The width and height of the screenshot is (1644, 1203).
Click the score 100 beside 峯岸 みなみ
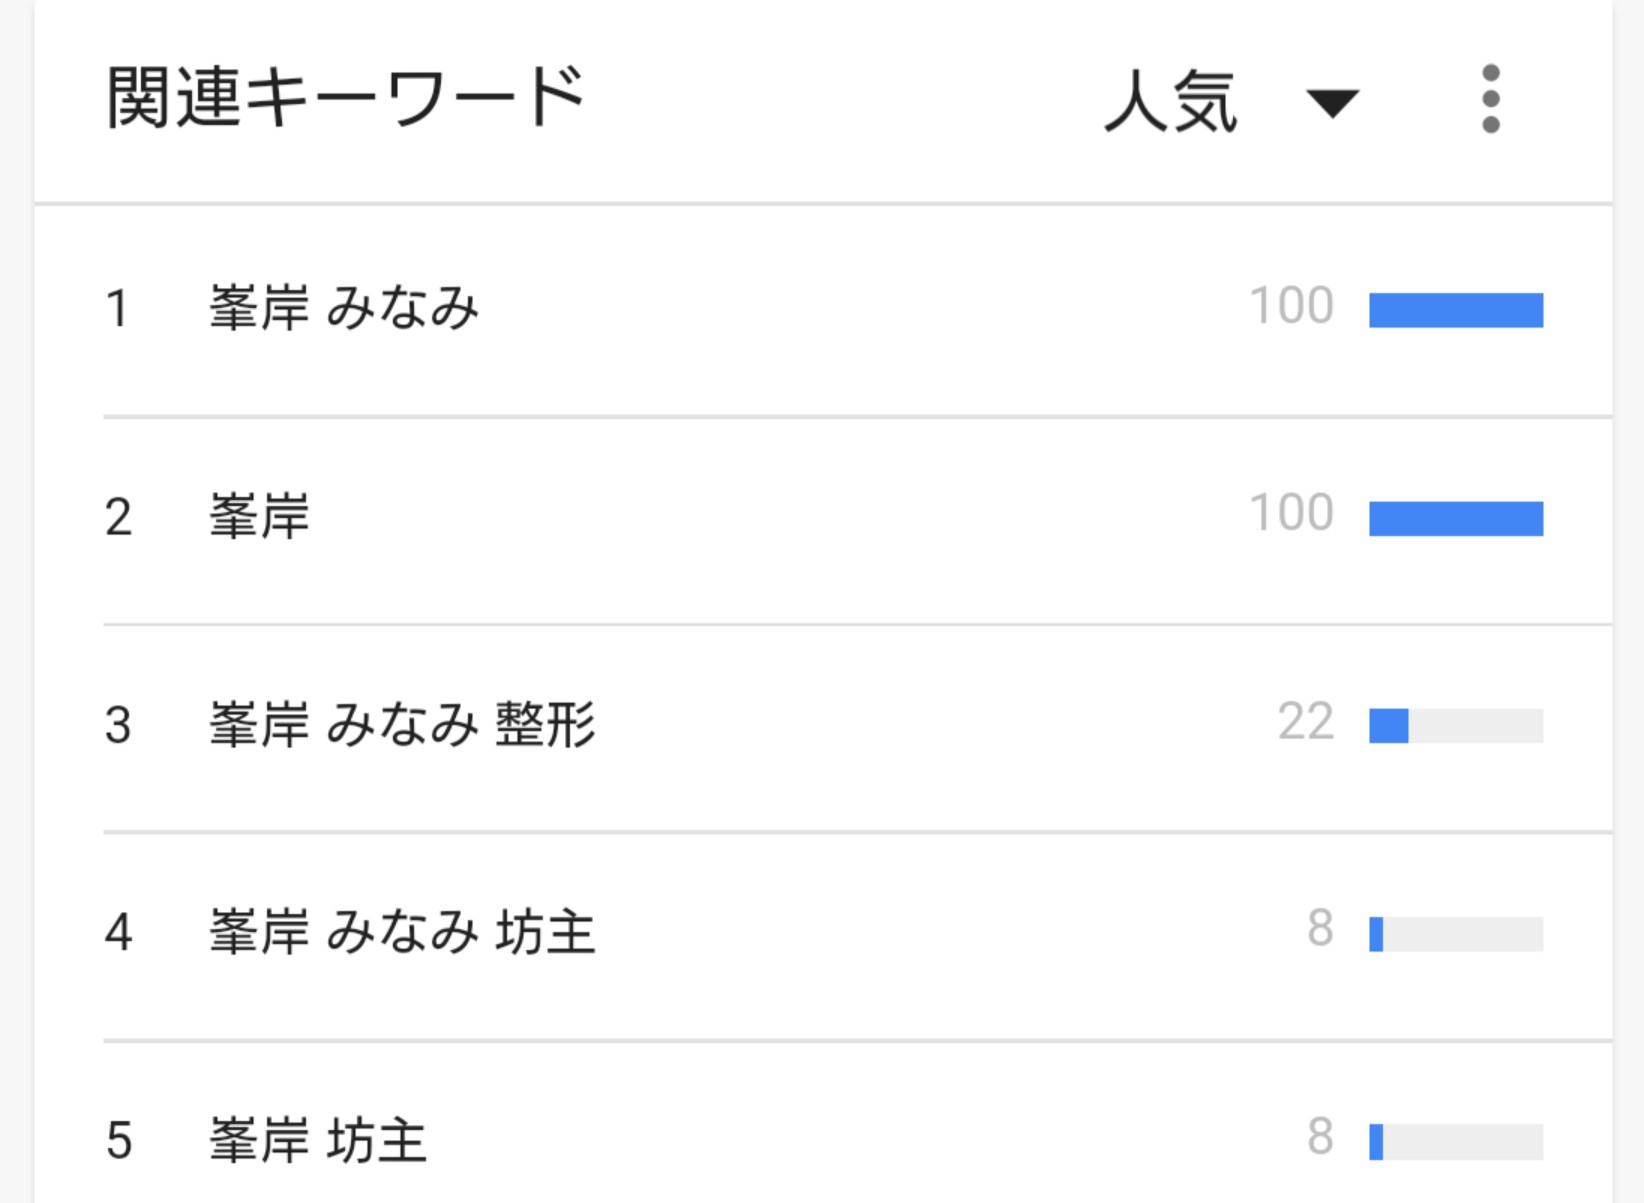point(1291,306)
